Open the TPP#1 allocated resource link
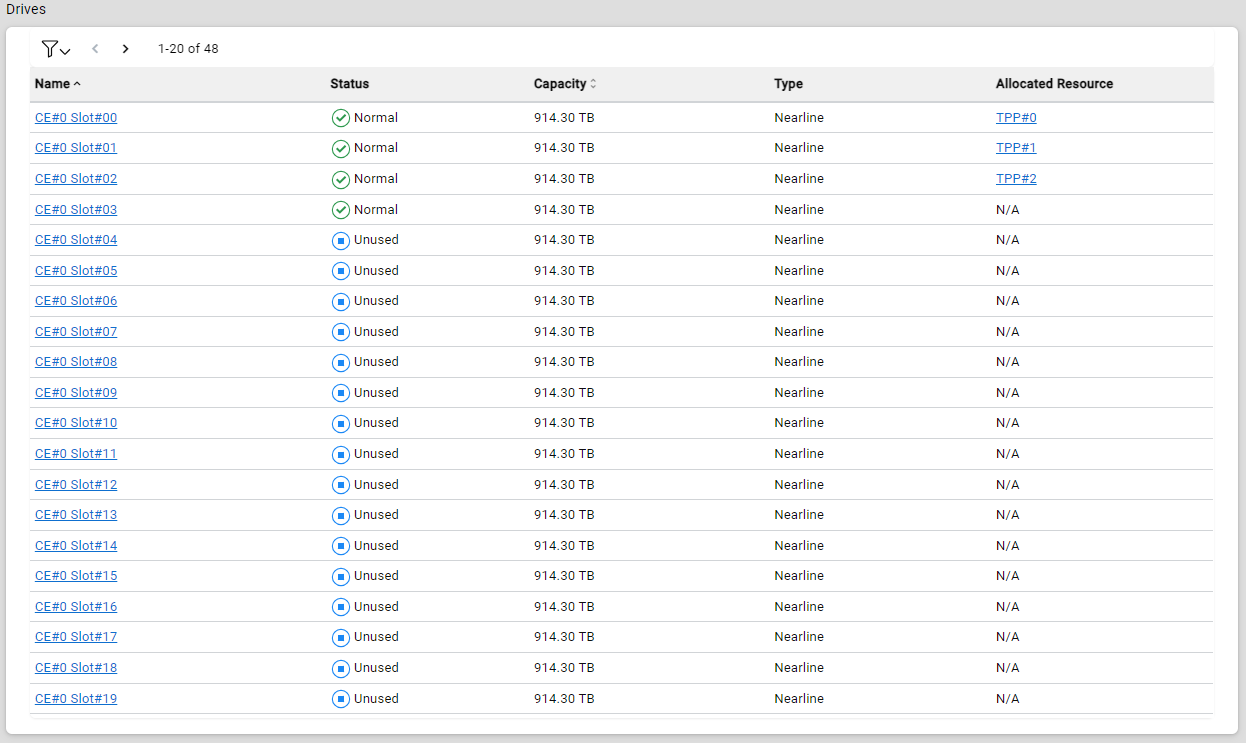Image resolution: width=1246 pixels, height=743 pixels. coord(1016,148)
